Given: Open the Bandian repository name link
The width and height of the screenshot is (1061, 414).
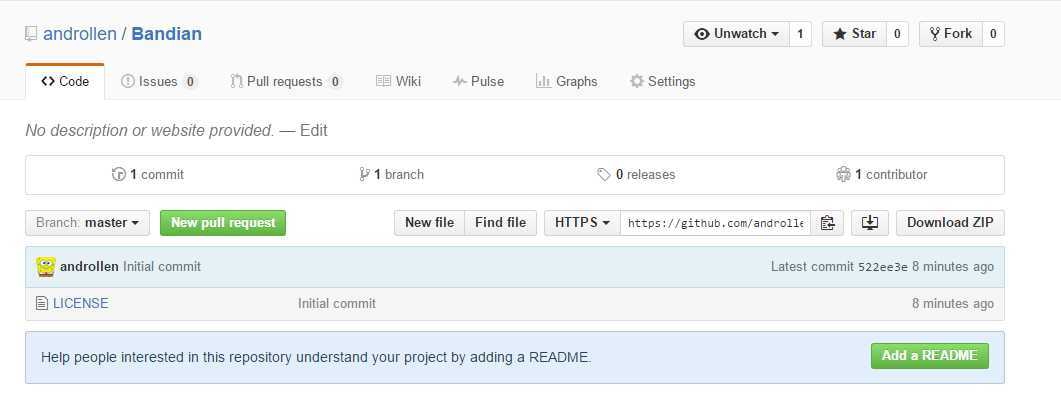Looking at the screenshot, I should coord(166,34).
